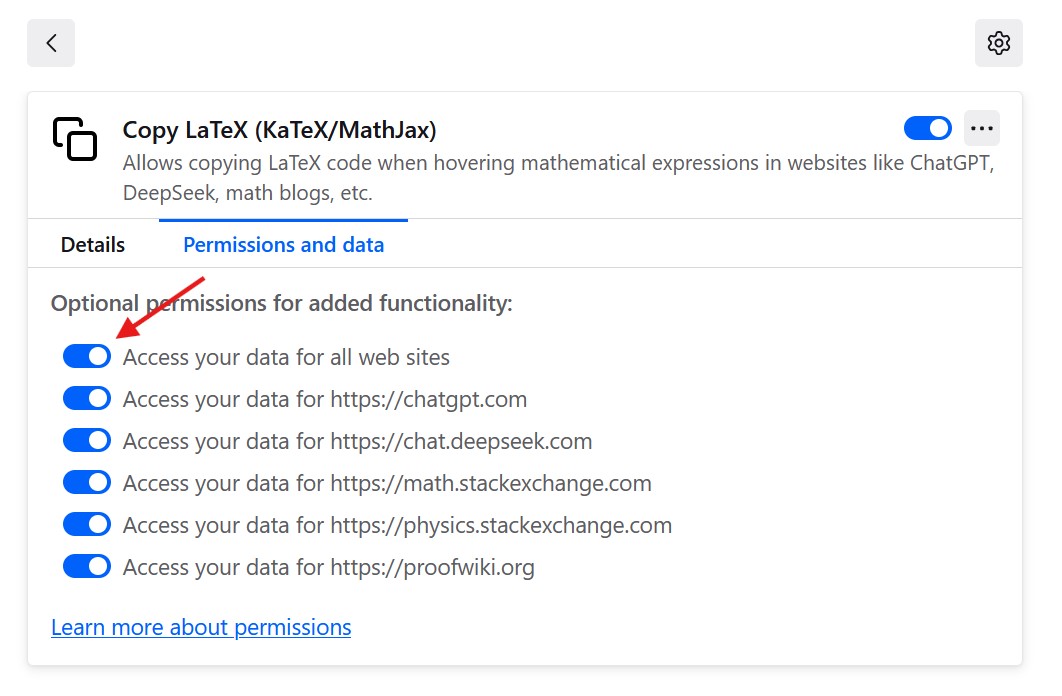Click the back navigation arrow

coord(50,43)
